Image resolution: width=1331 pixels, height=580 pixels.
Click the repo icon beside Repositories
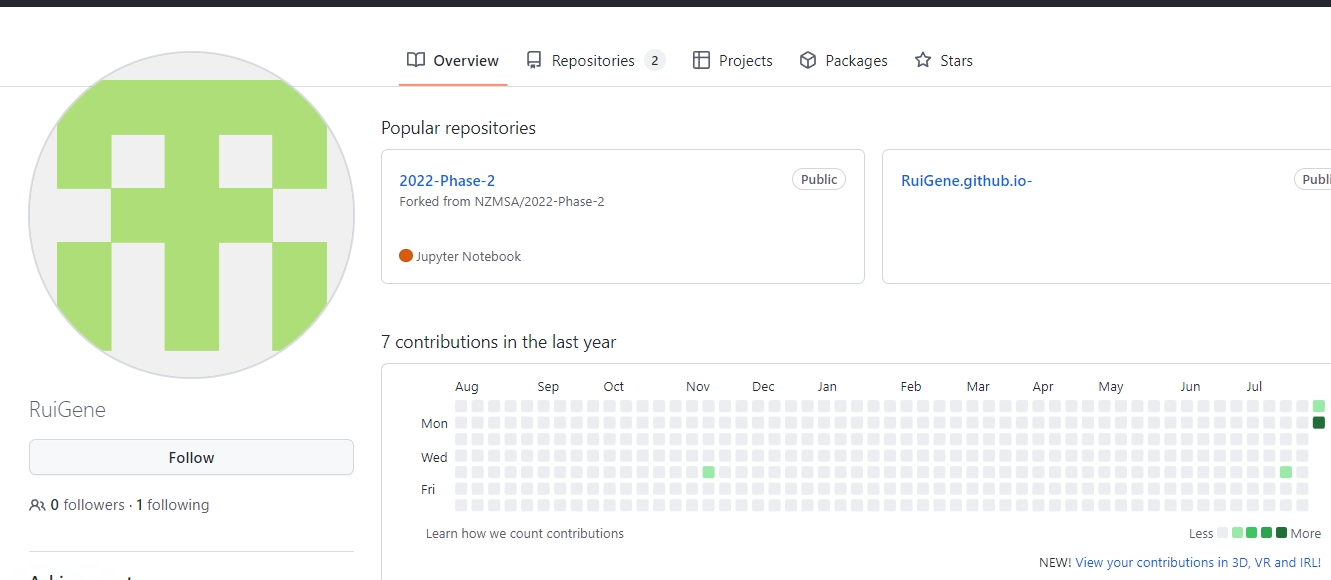tap(535, 60)
